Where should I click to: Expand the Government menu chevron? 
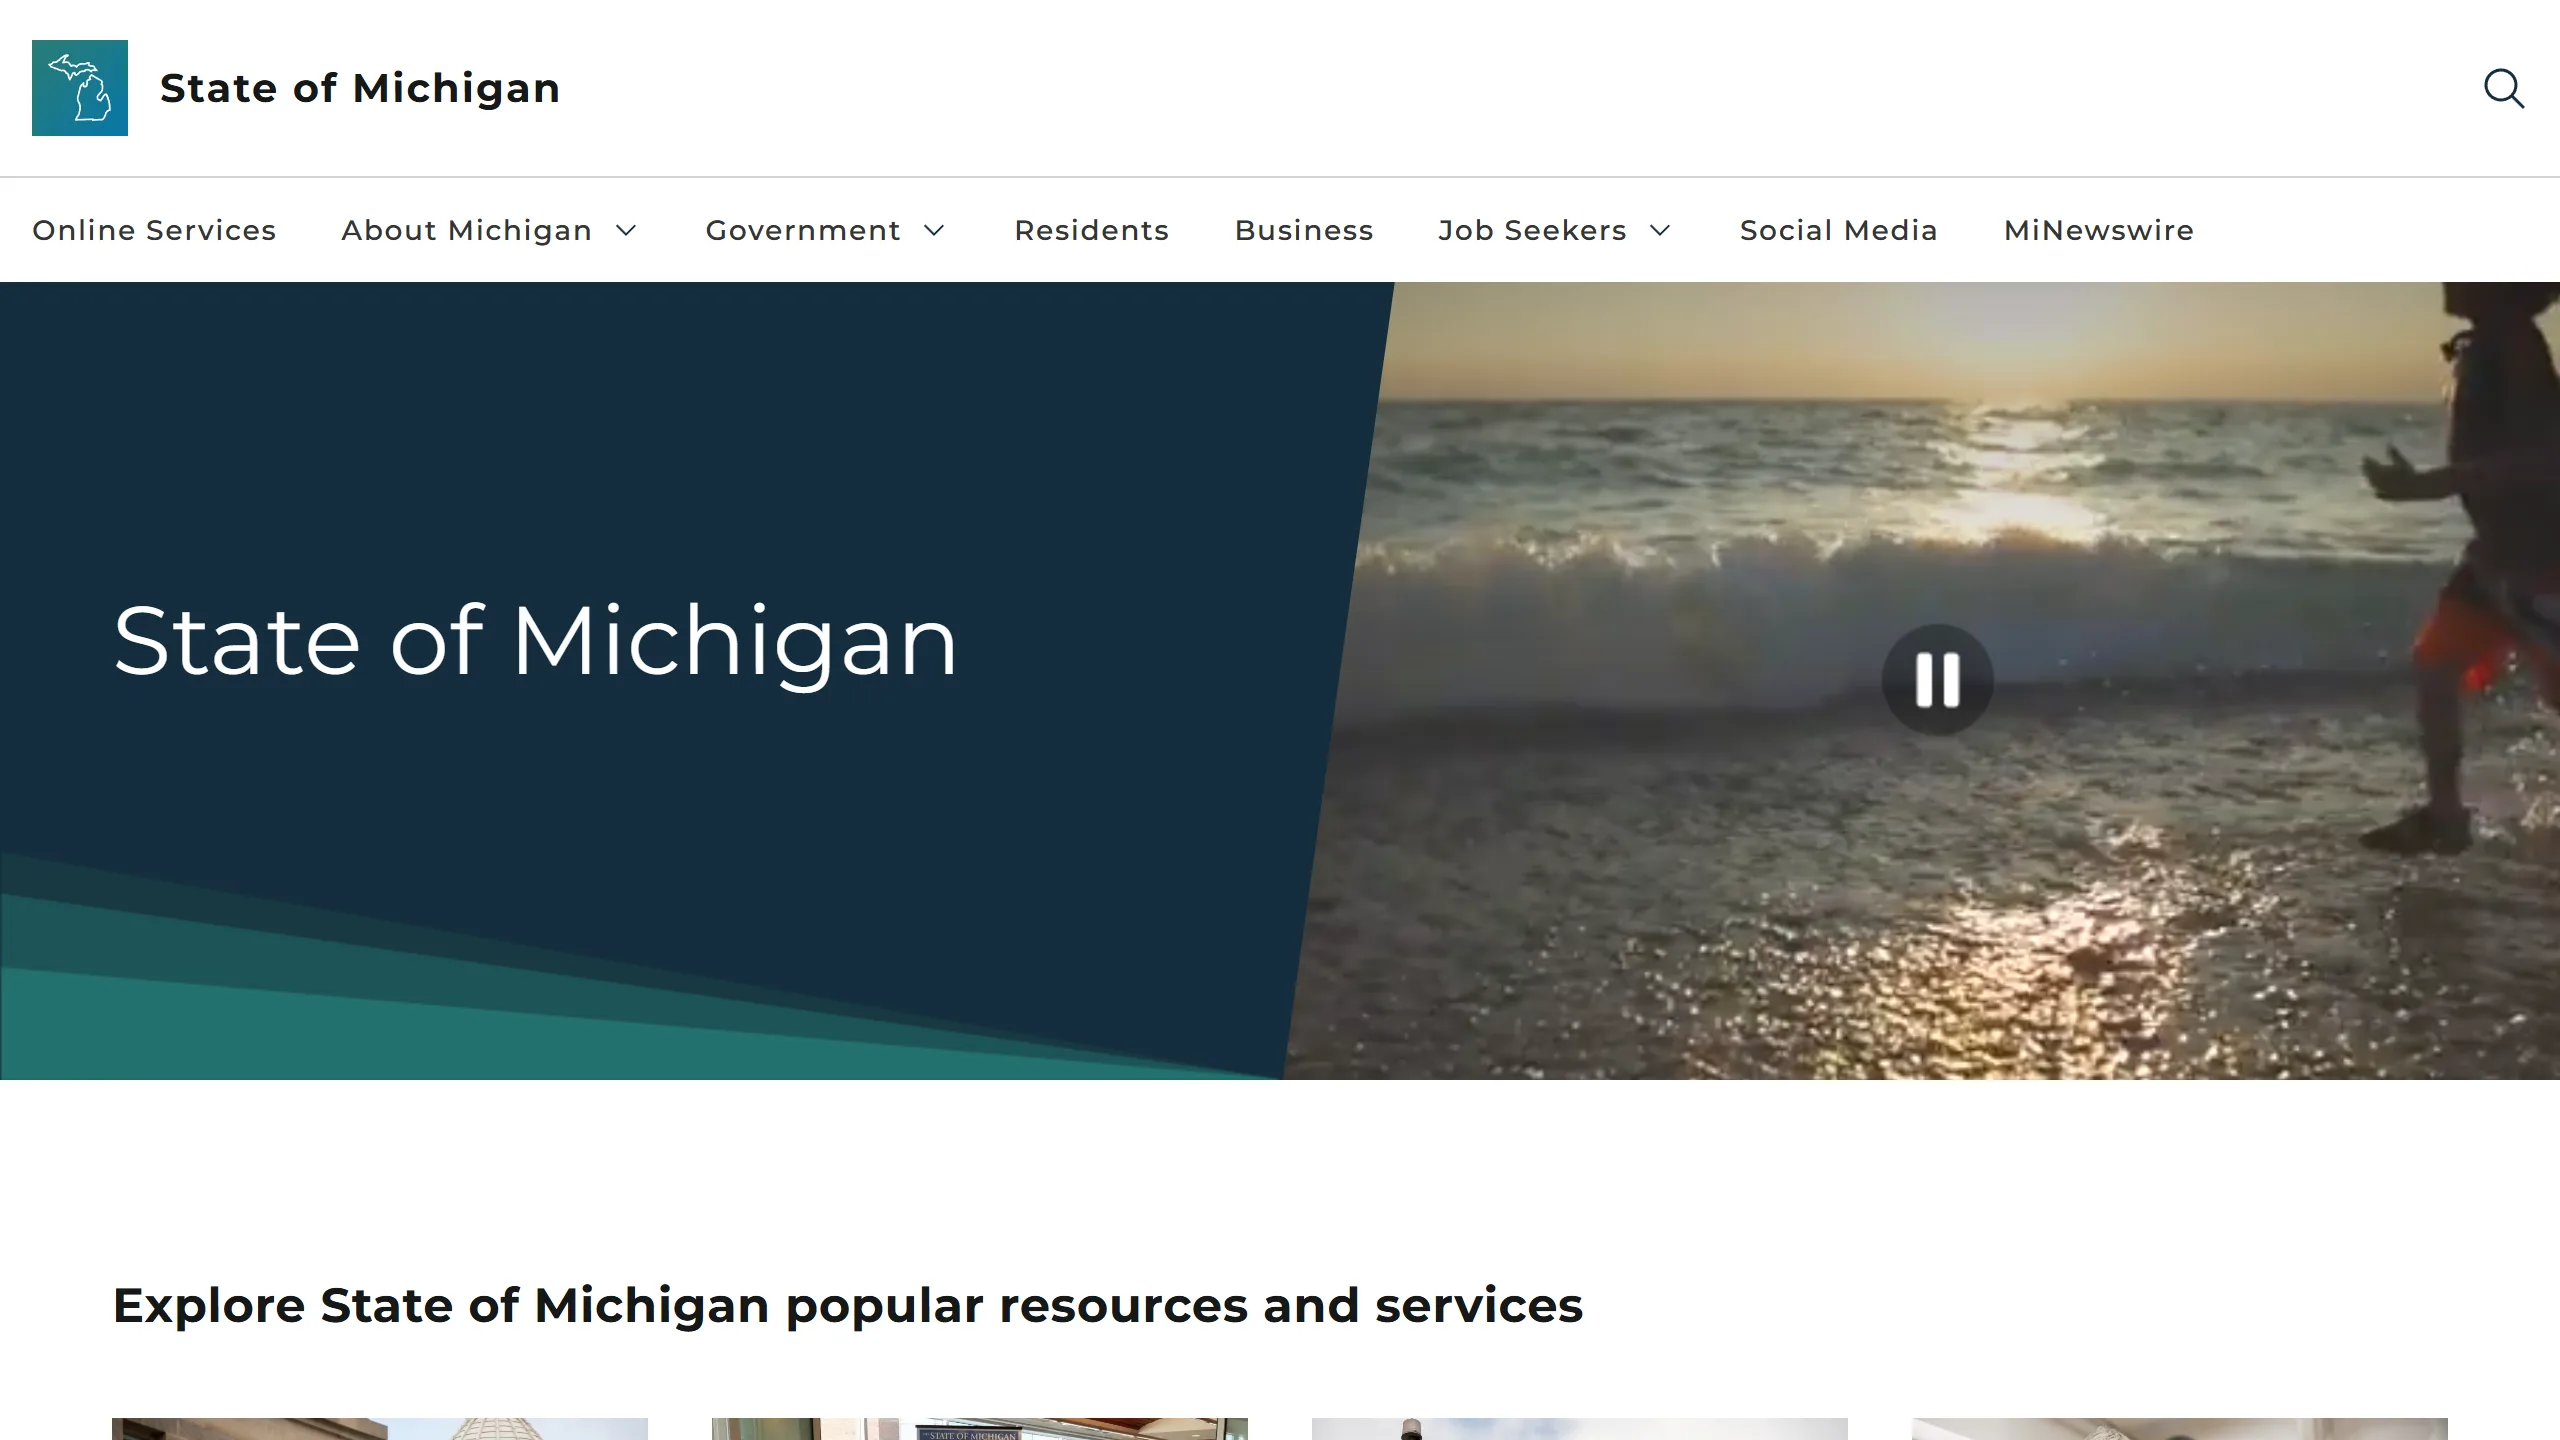(934, 230)
